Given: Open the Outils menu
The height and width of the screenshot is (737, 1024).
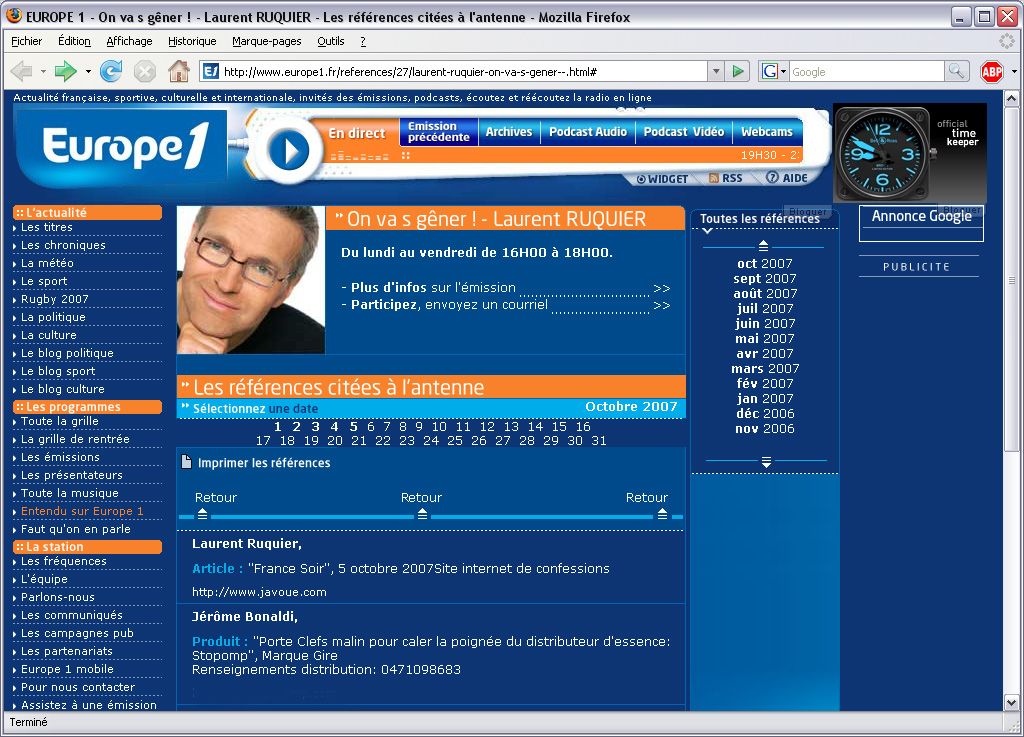Looking at the screenshot, I should 330,41.
